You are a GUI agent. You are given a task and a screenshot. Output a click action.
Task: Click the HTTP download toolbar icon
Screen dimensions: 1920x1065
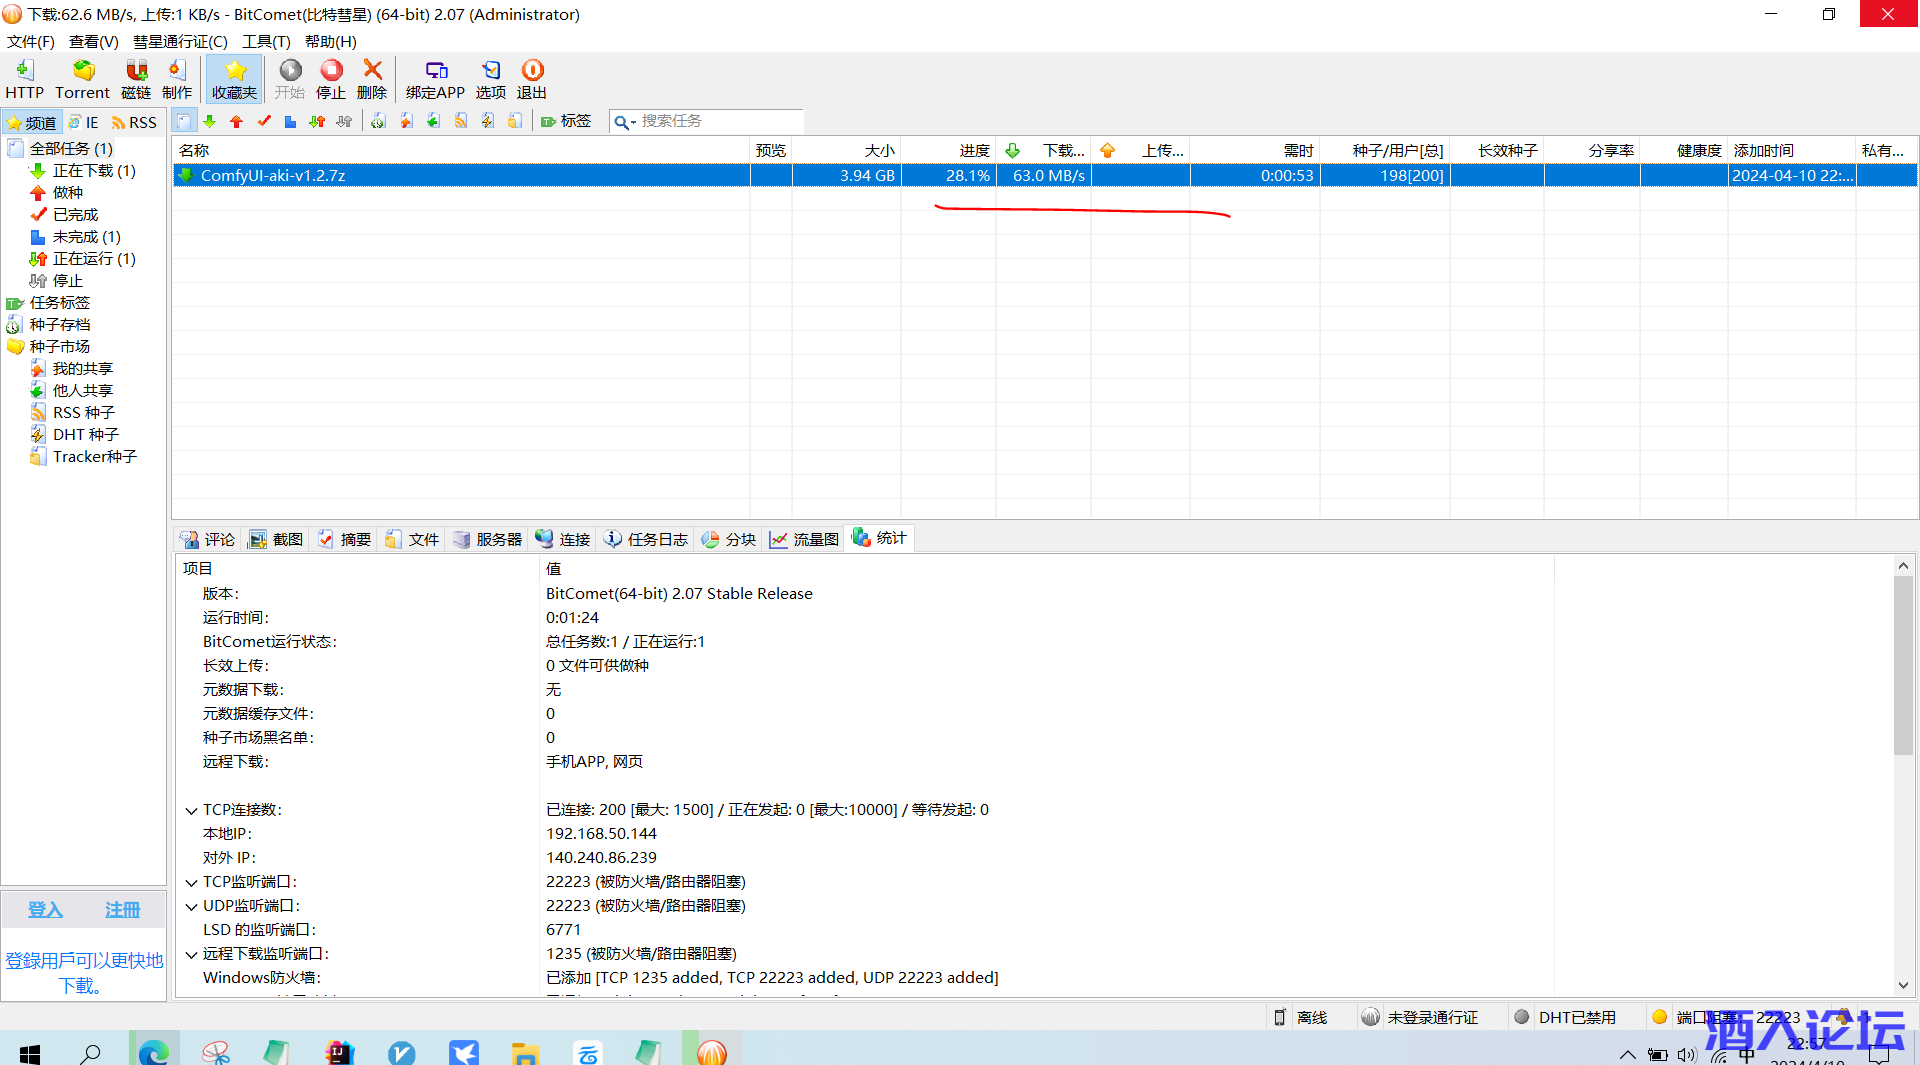pyautogui.click(x=24, y=79)
